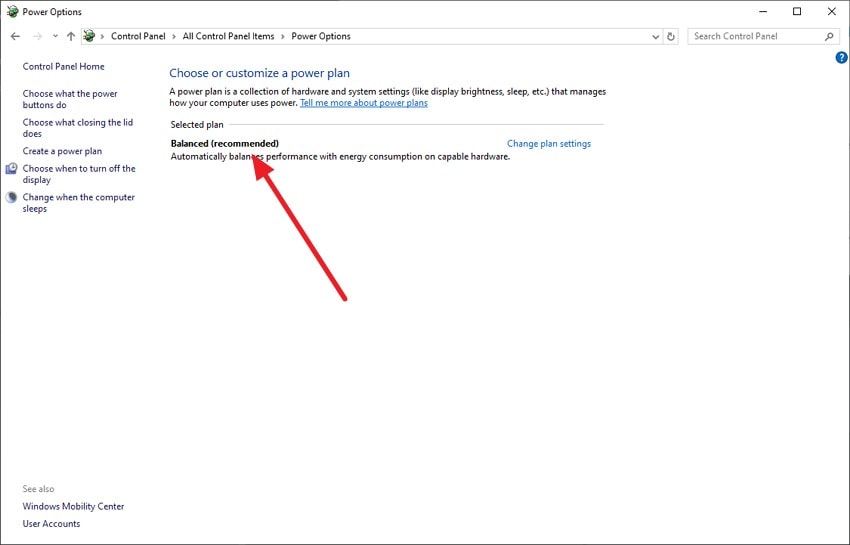Open Control Panel Home

63,67
